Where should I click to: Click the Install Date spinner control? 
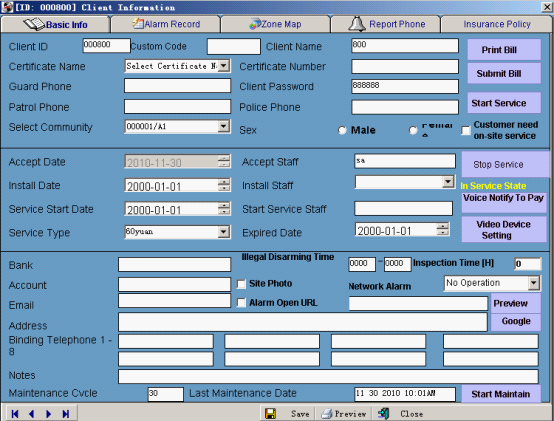[x=224, y=185]
